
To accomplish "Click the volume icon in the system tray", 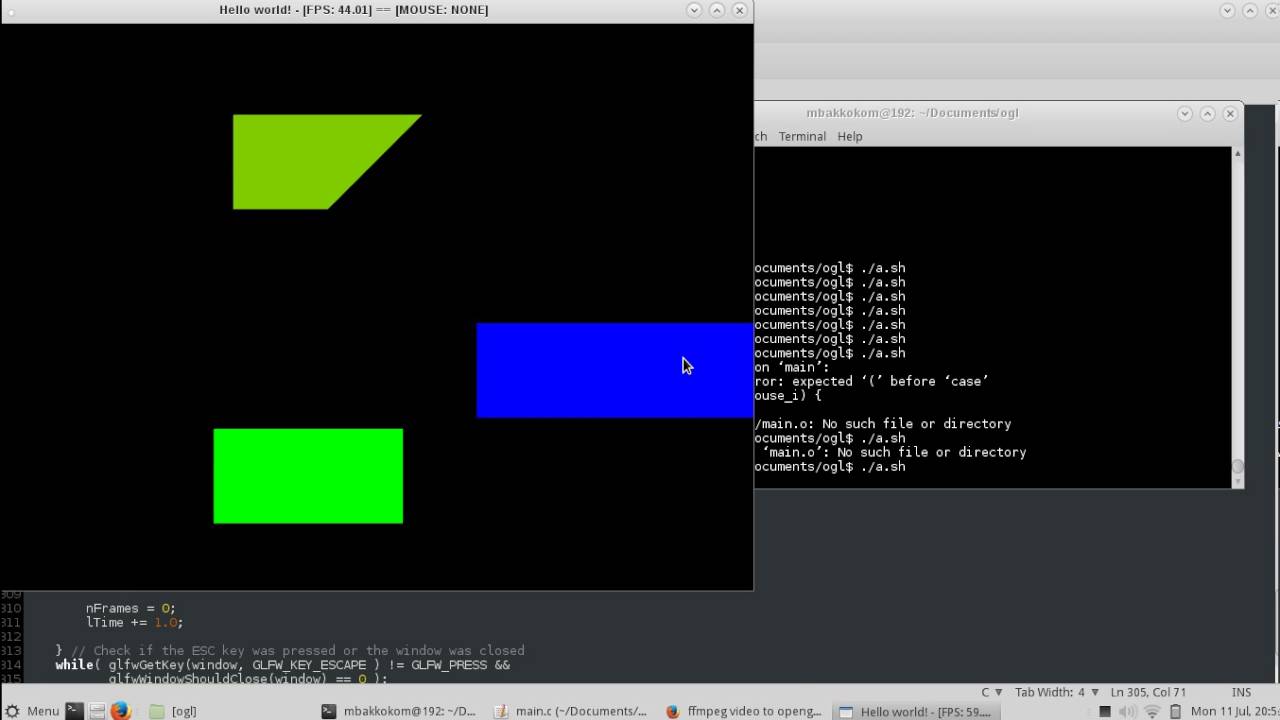I will tap(1128, 712).
